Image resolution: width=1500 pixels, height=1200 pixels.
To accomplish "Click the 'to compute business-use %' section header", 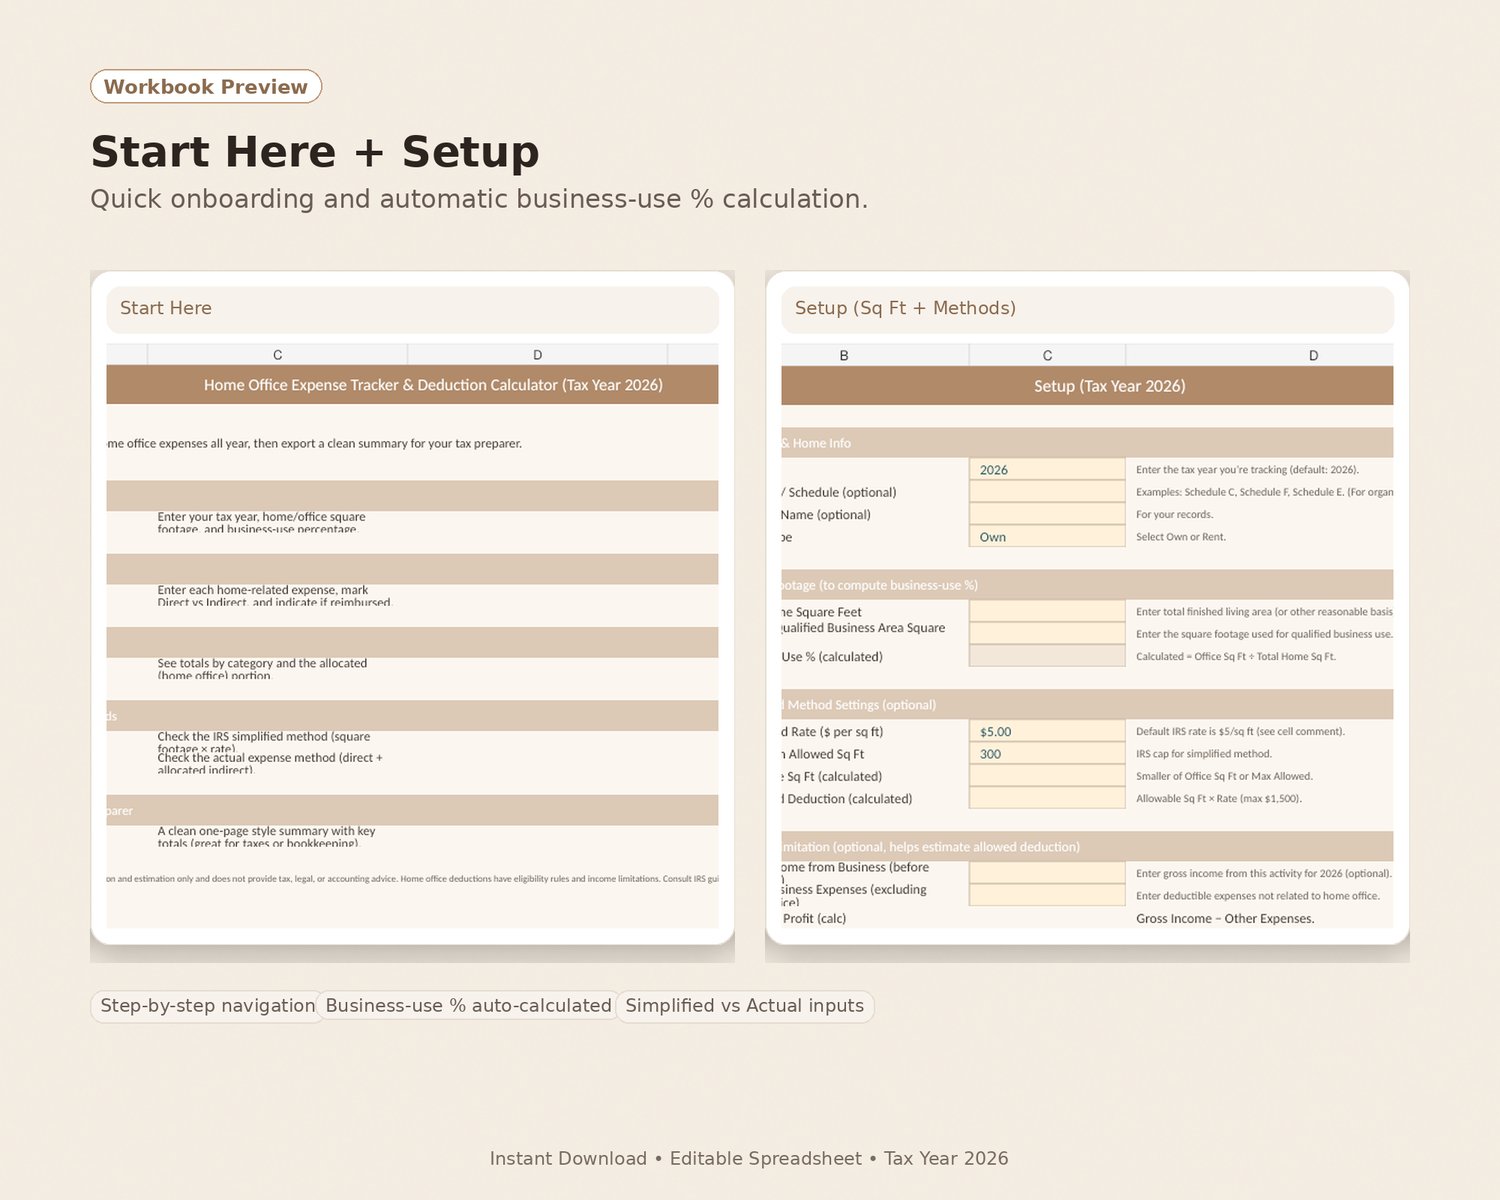I will click(x=1088, y=585).
